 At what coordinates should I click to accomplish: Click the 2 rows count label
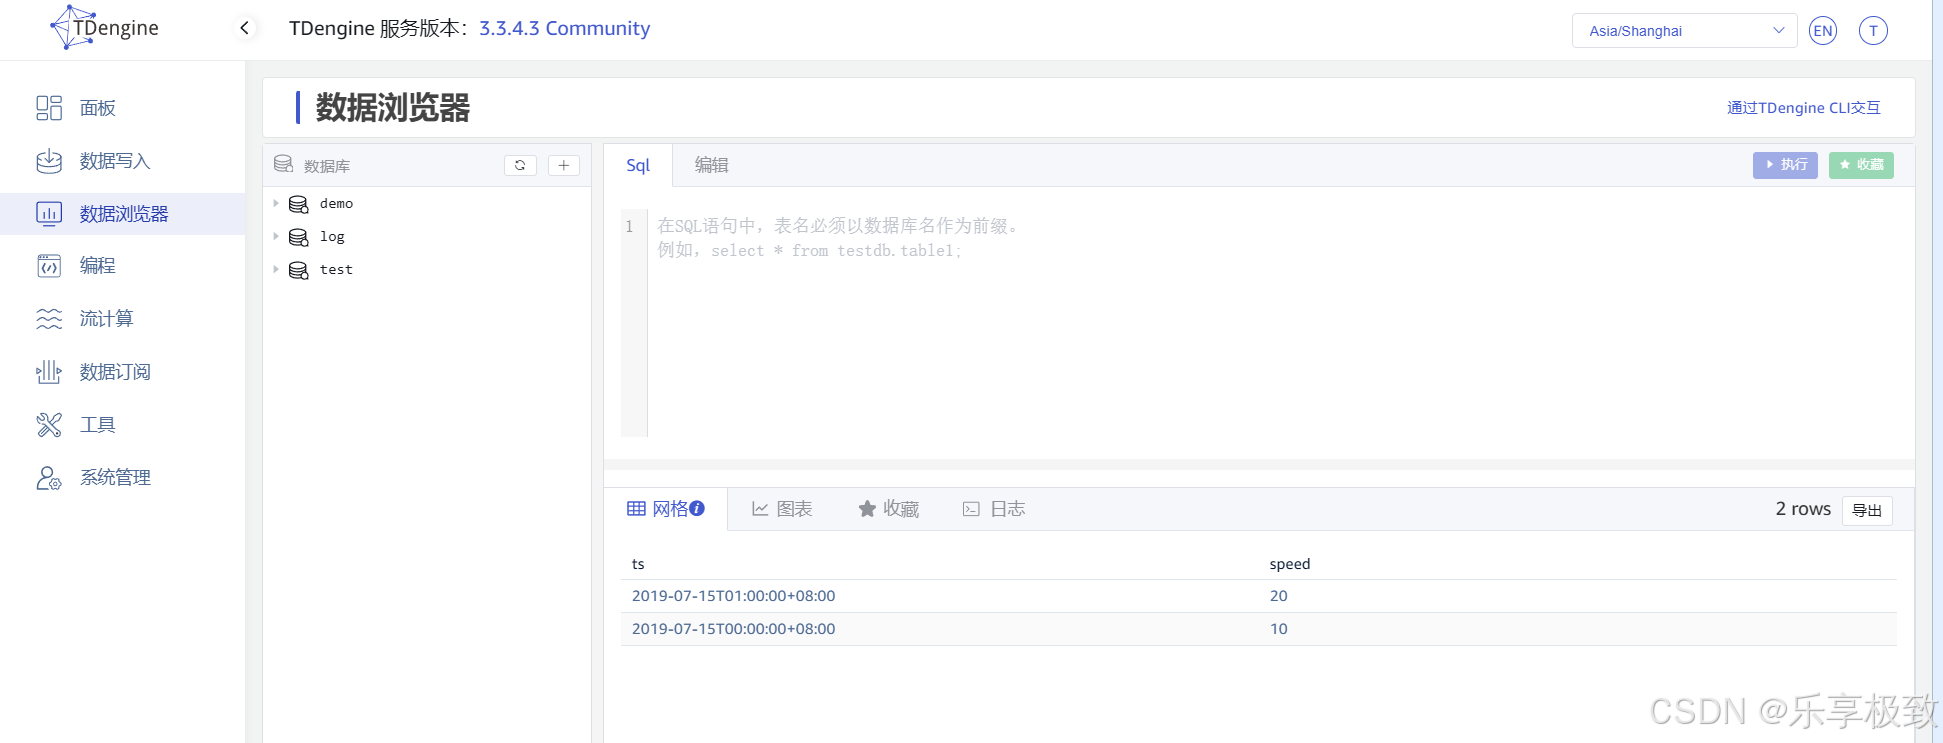(x=1803, y=509)
